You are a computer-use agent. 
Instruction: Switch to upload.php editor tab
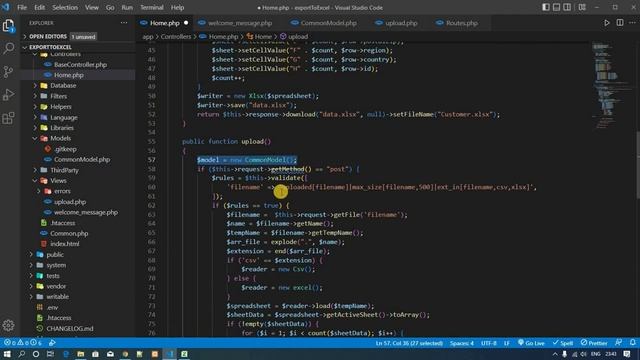401,23
